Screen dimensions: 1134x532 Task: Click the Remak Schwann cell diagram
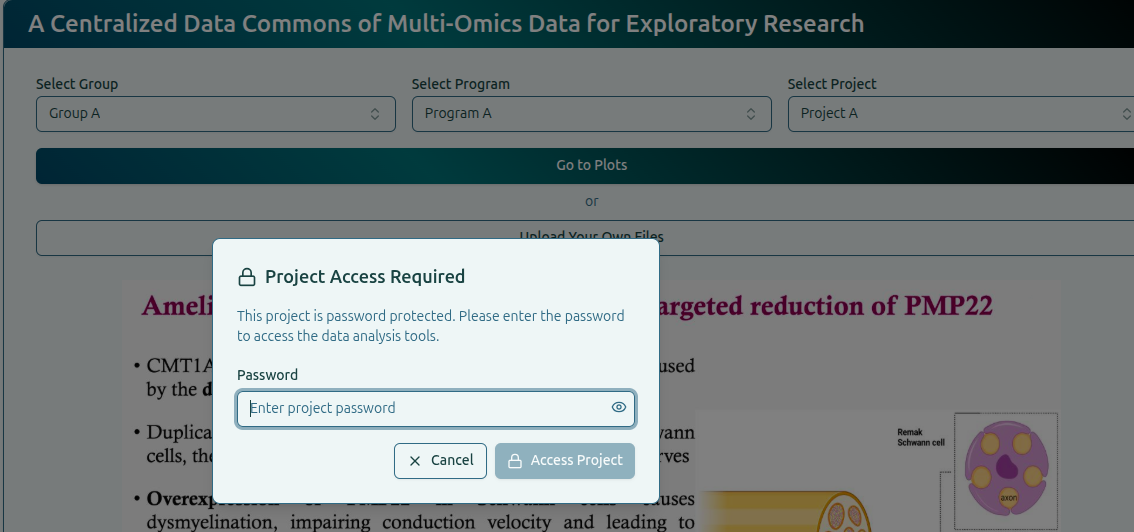click(x=1006, y=471)
